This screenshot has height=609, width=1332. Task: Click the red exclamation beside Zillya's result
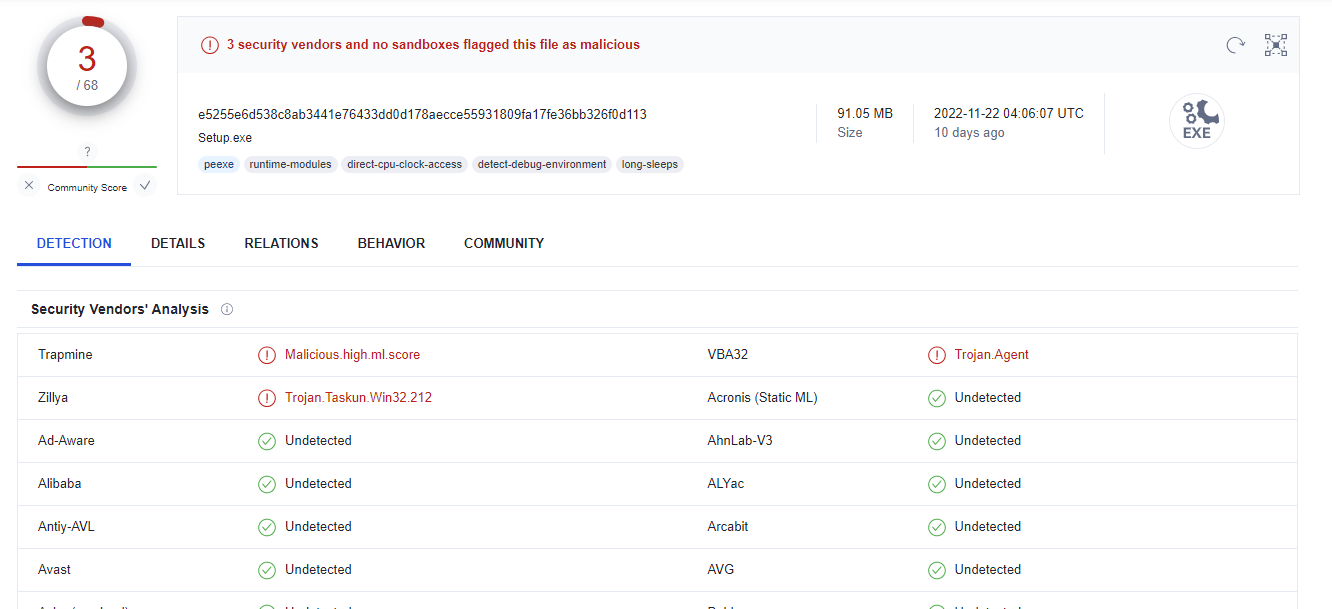(267, 397)
